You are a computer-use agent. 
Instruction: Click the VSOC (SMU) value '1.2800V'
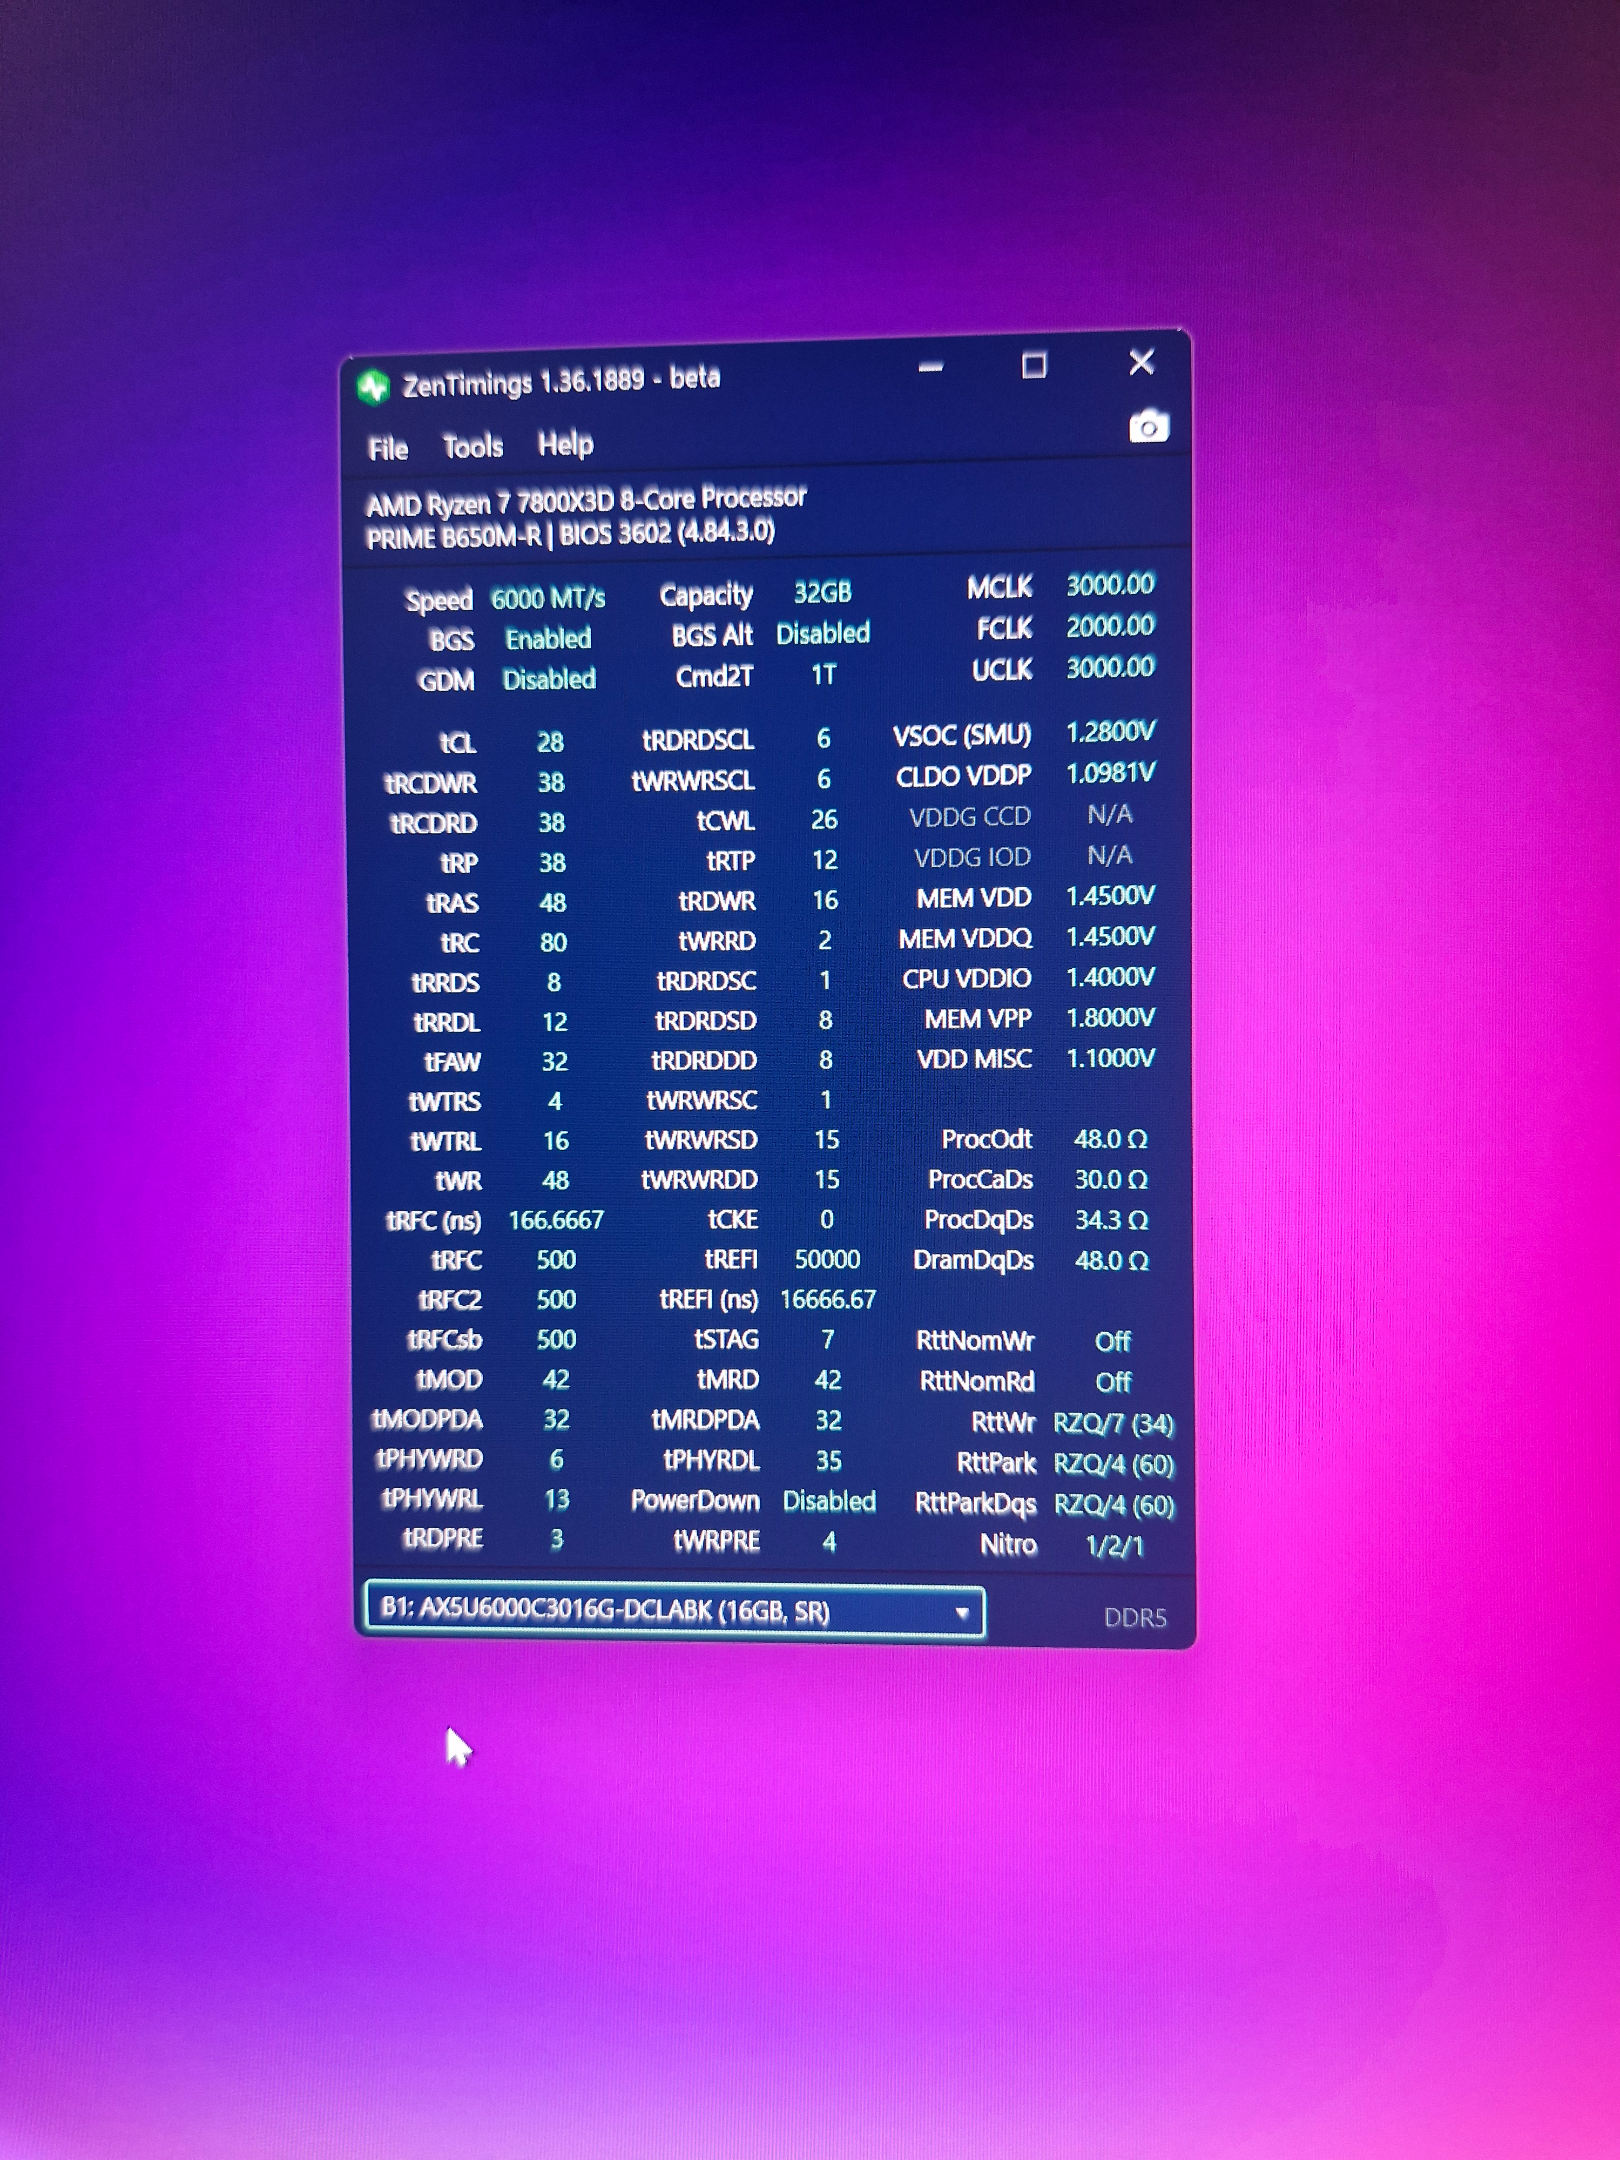1111,733
